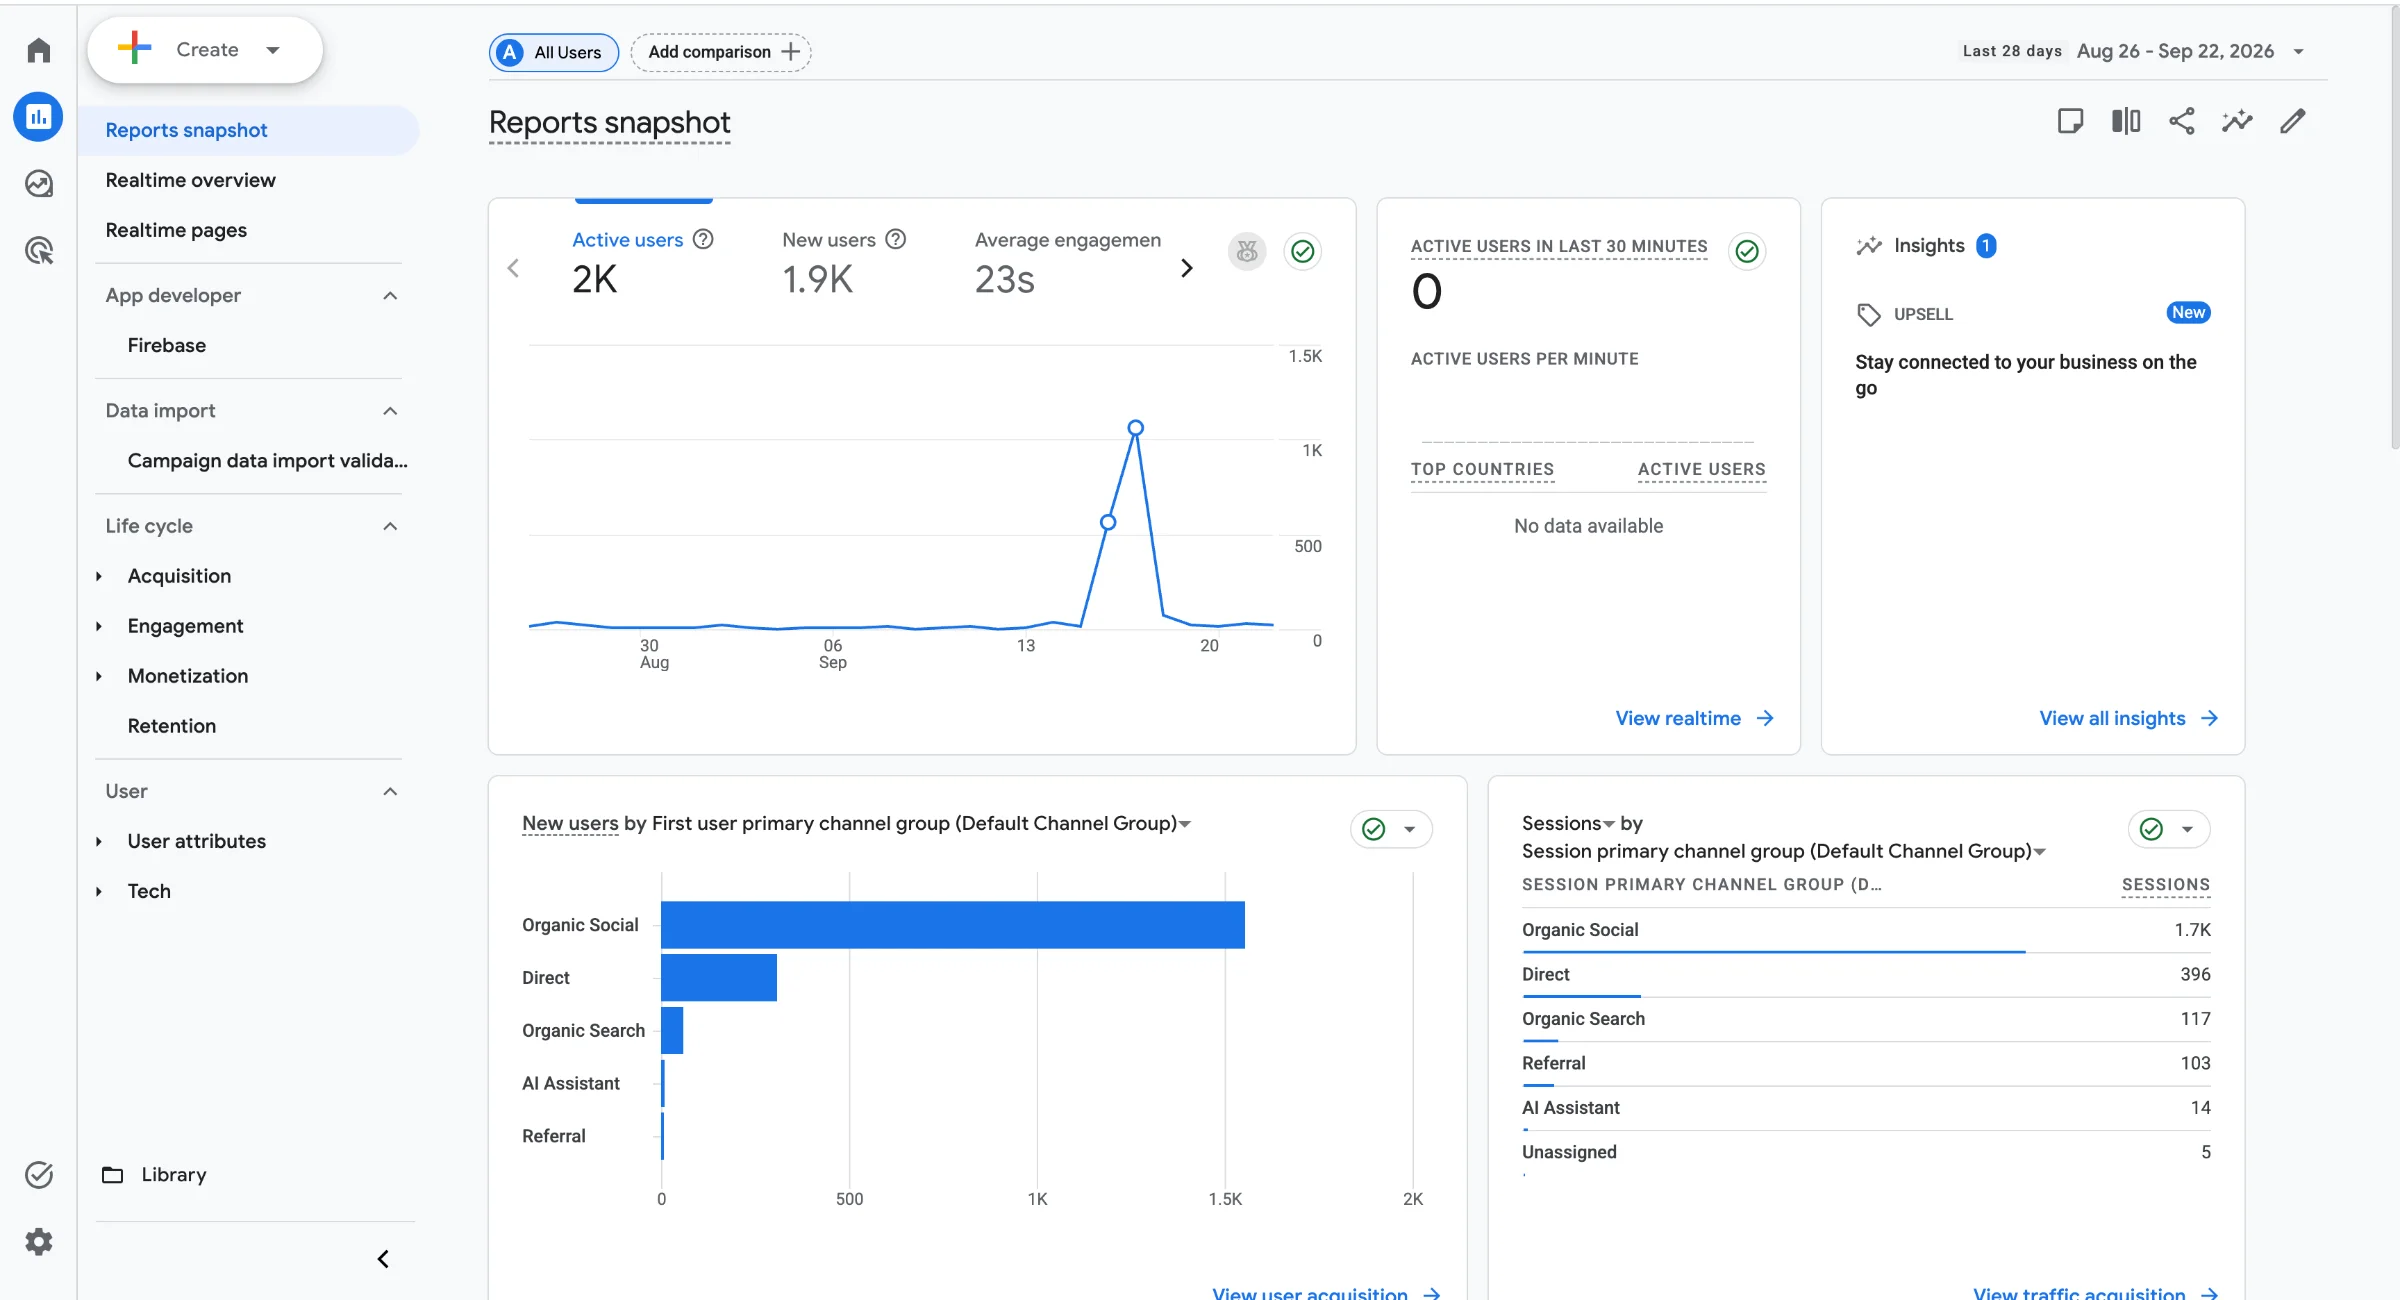Screen dimensions: 2400x1300
Task: Open the Home icon in left rail
Action: [x=38, y=50]
